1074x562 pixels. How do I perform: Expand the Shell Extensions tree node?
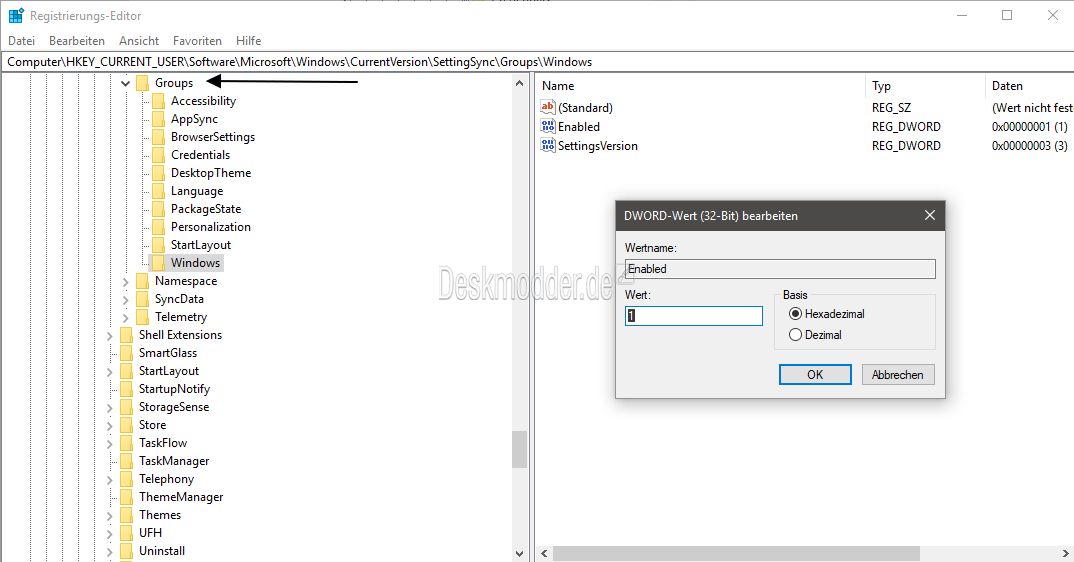[x=110, y=336]
